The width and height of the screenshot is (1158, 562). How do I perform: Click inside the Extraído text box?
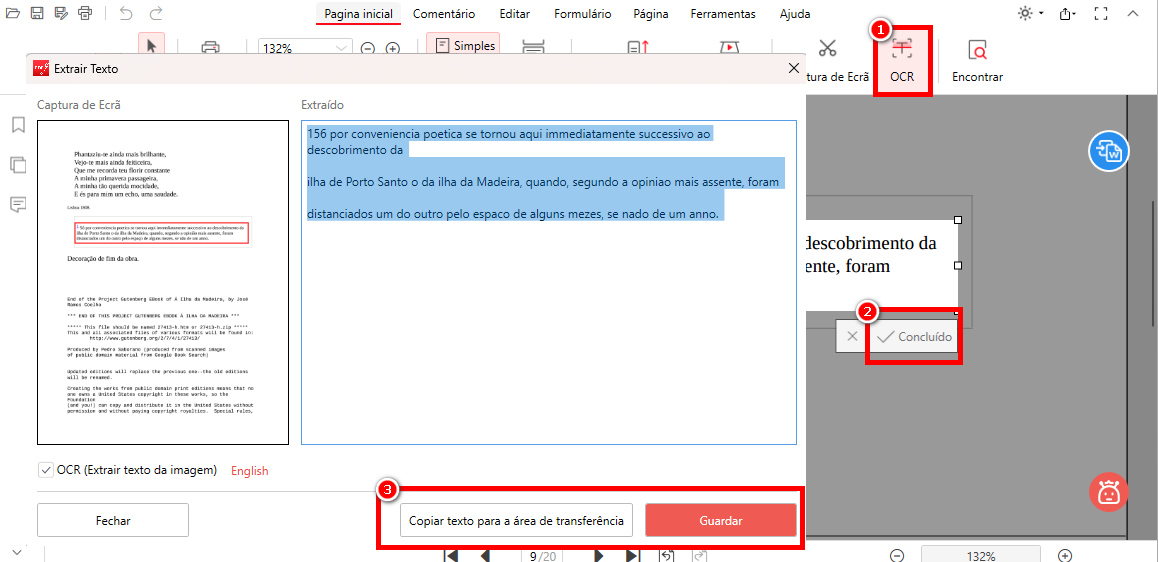[x=549, y=283]
